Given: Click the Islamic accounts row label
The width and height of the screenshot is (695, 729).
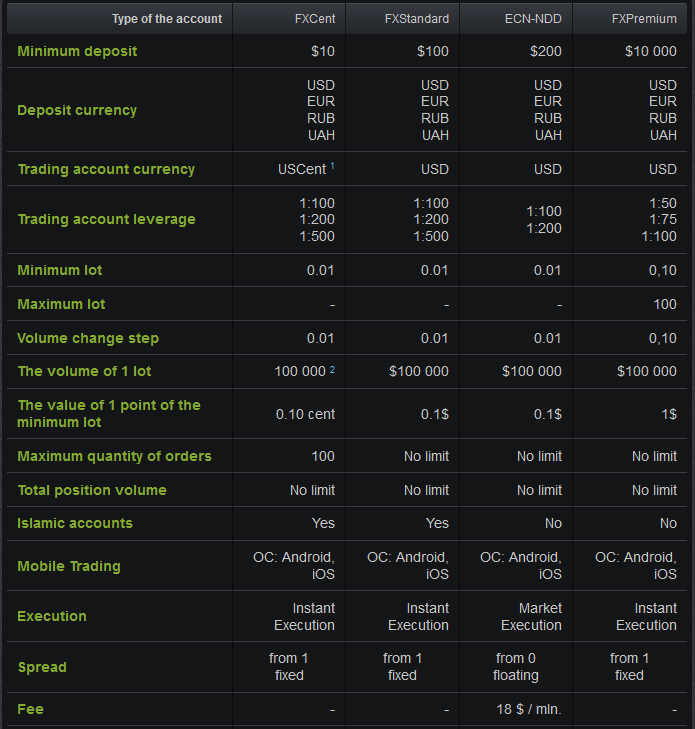Looking at the screenshot, I should 75,524.
